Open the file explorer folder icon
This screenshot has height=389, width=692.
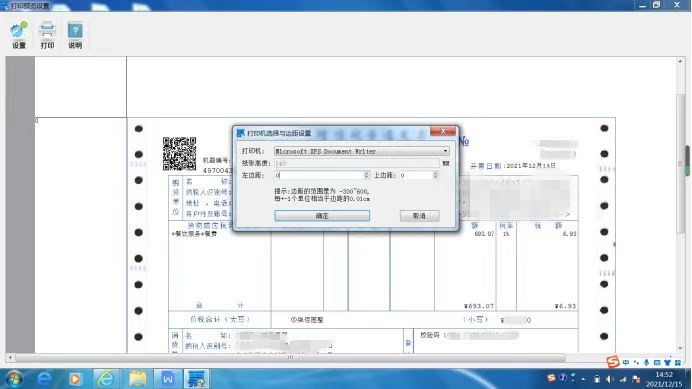(137, 379)
